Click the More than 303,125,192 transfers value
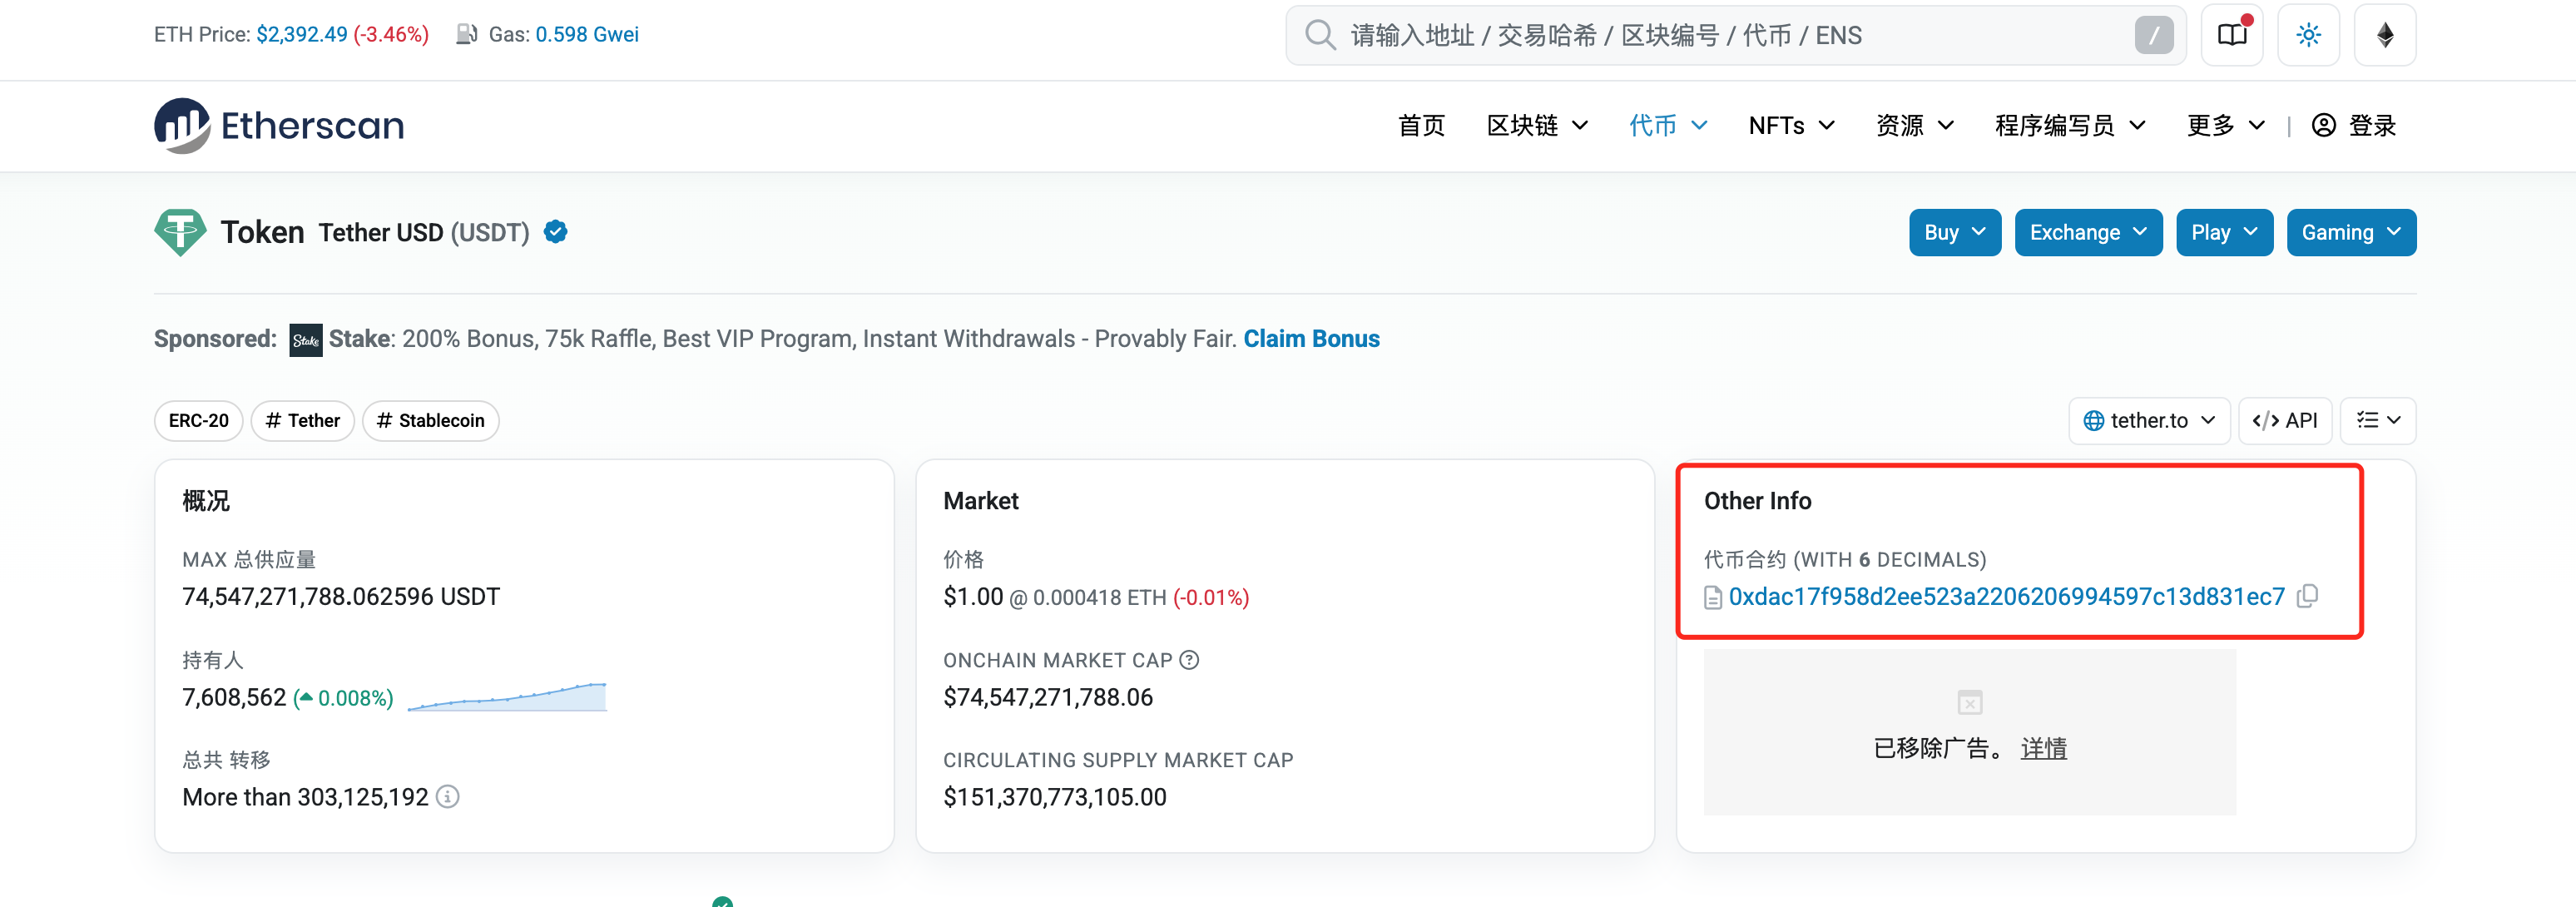Viewport: 2576px width, 907px height. coord(305,797)
